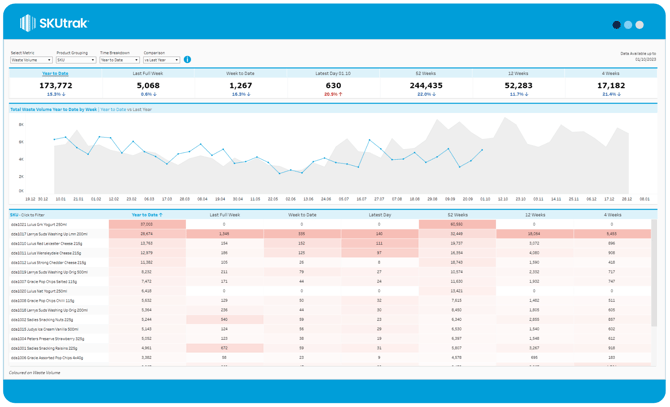Click the 37,015 highlighted heatmap cell

click(146, 225)
